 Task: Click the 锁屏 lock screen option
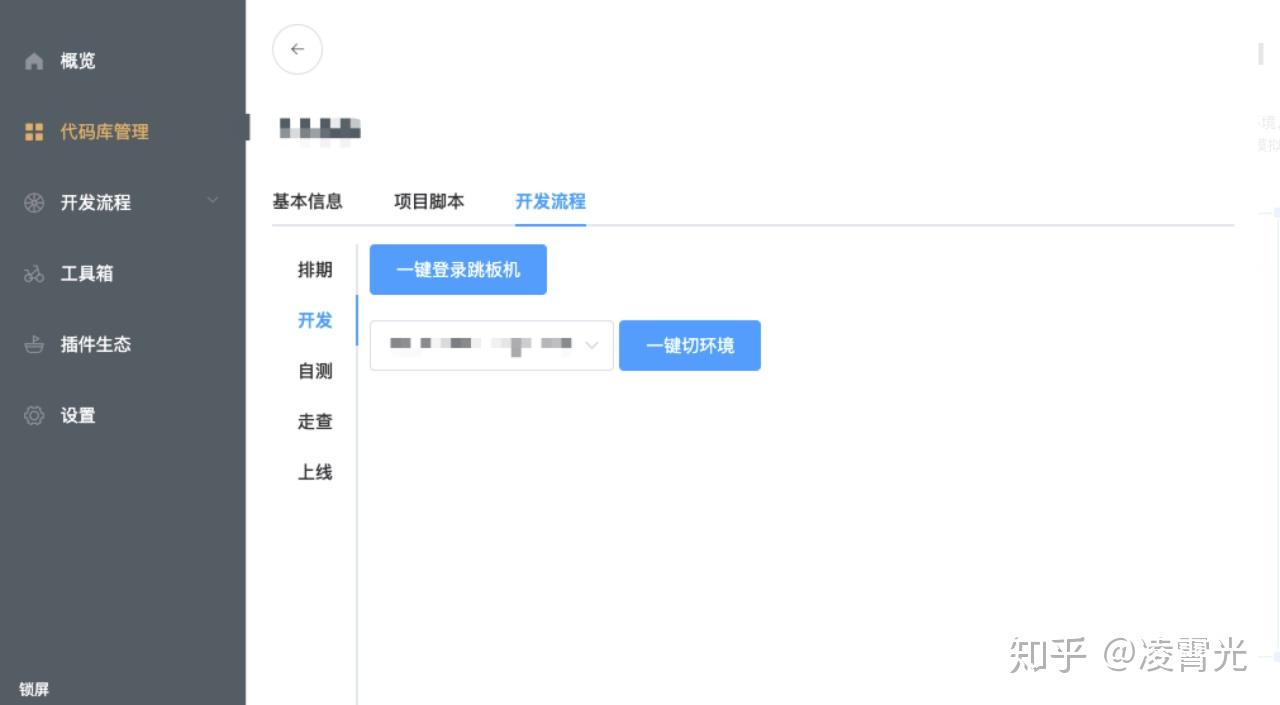34,689
